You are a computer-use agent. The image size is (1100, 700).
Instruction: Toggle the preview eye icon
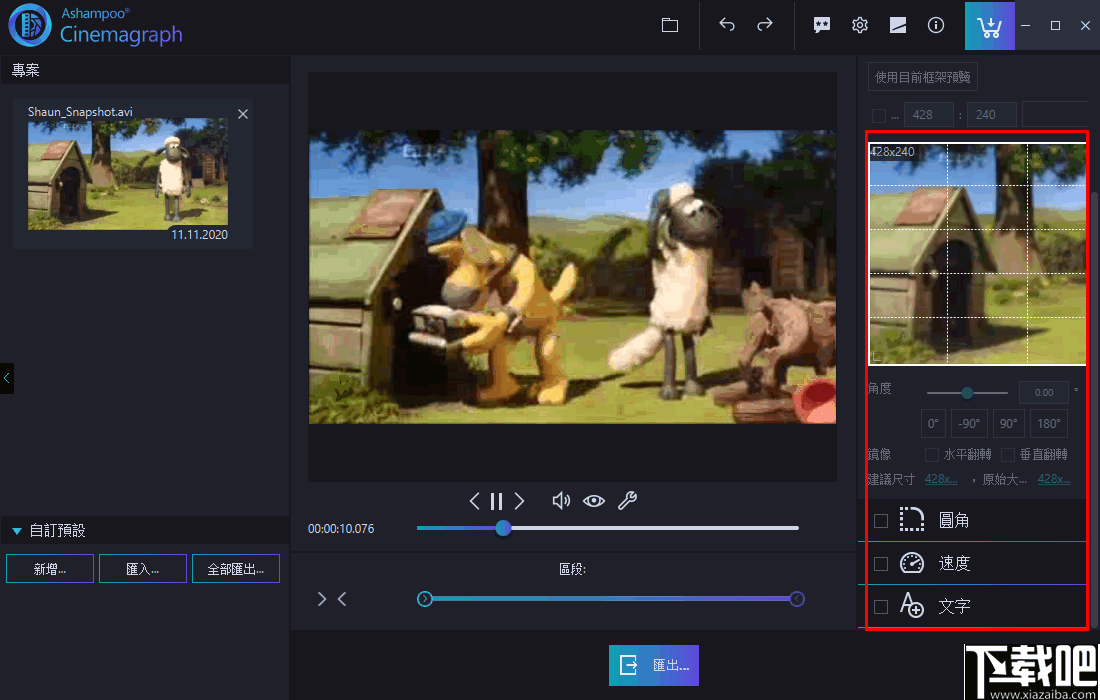click(594, 501)
